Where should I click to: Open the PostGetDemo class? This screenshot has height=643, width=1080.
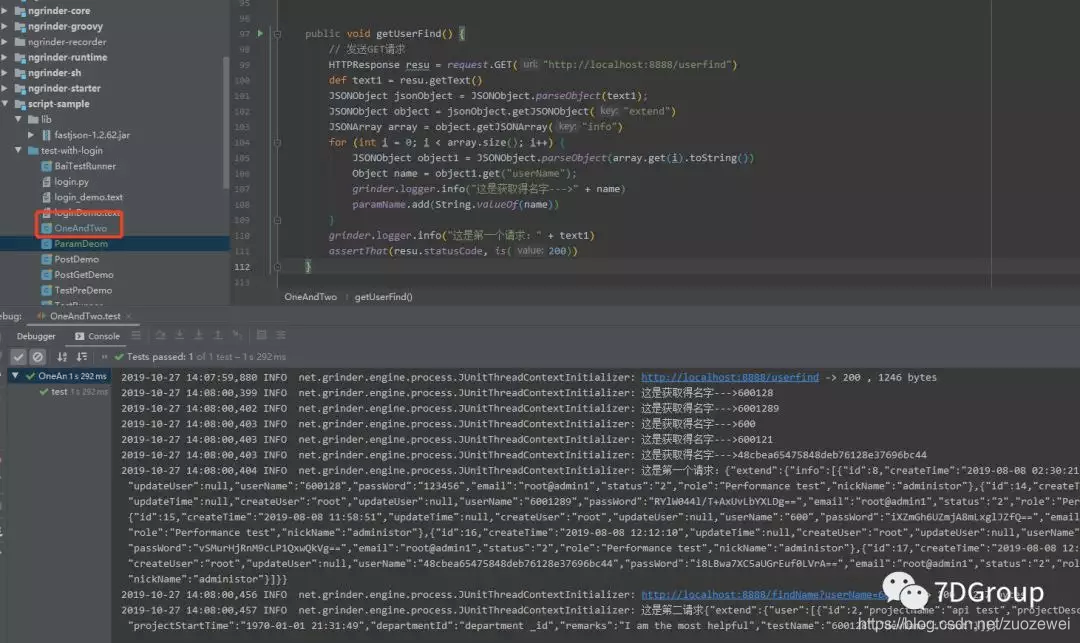84,275
